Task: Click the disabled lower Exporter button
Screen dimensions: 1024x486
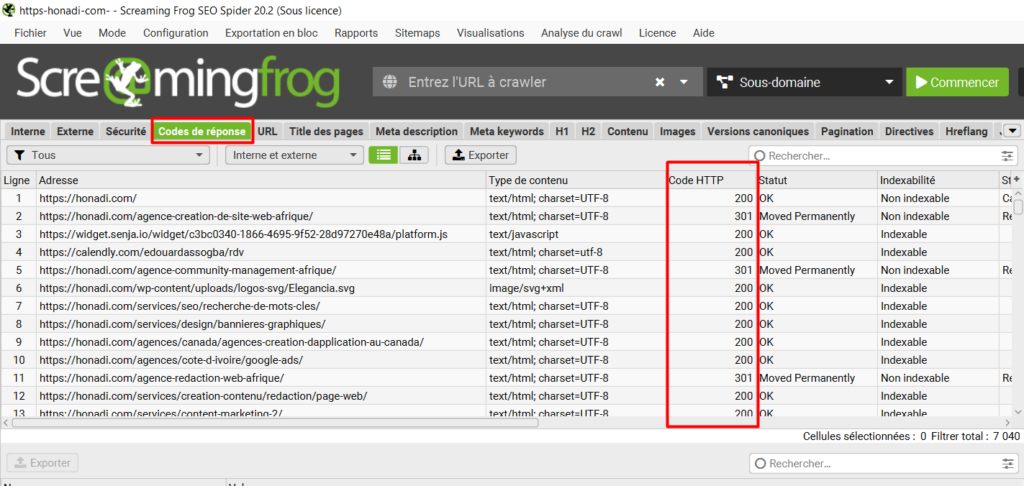Action: tap(42, 462)
